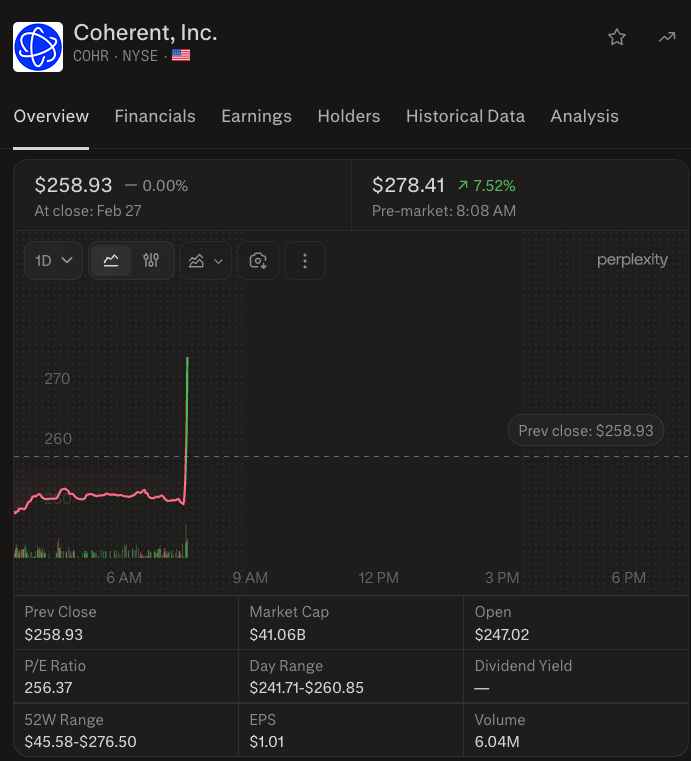Image resolution: width=691 pixels, height=761 pixels.
Task: Click the Coherent blue logo icon
Action: coord(38,47)
